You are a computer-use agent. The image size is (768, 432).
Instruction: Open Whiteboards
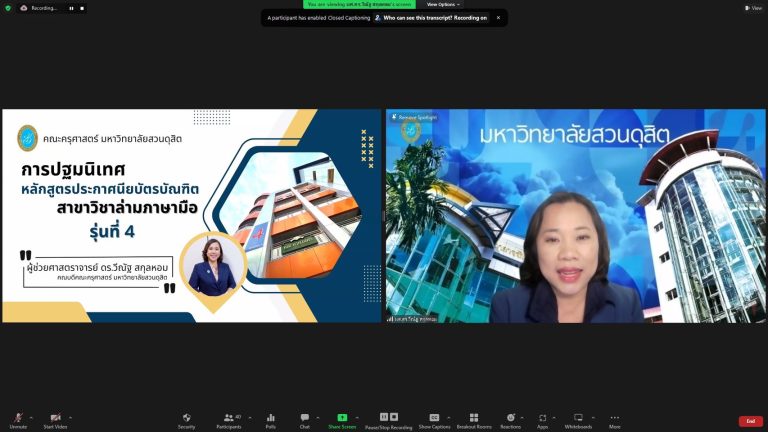tap(578, 420)
